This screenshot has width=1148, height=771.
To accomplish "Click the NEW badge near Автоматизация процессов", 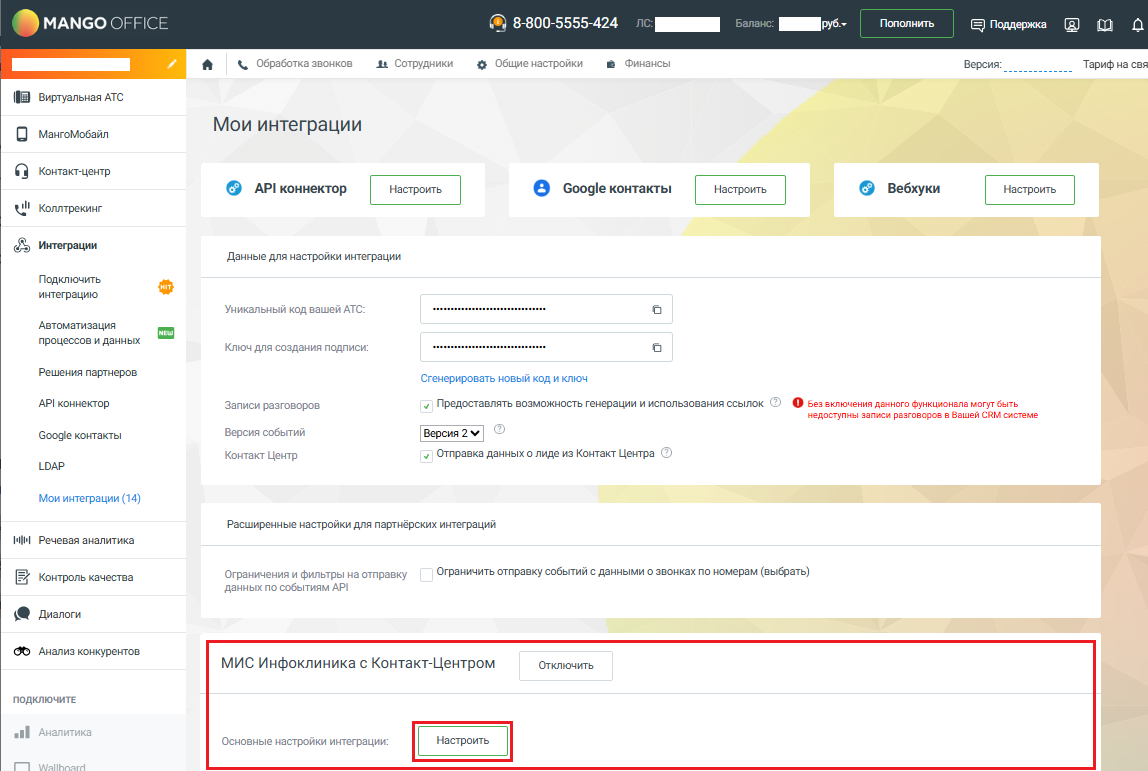I will tap(166, 333).
